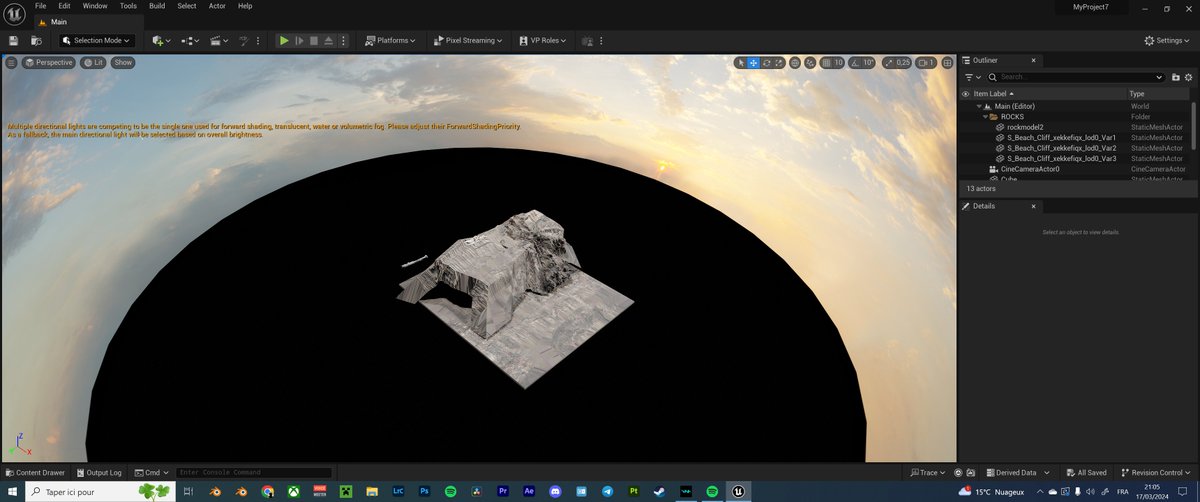Open the Pixel Streaming dropdown

coord(468,41)
